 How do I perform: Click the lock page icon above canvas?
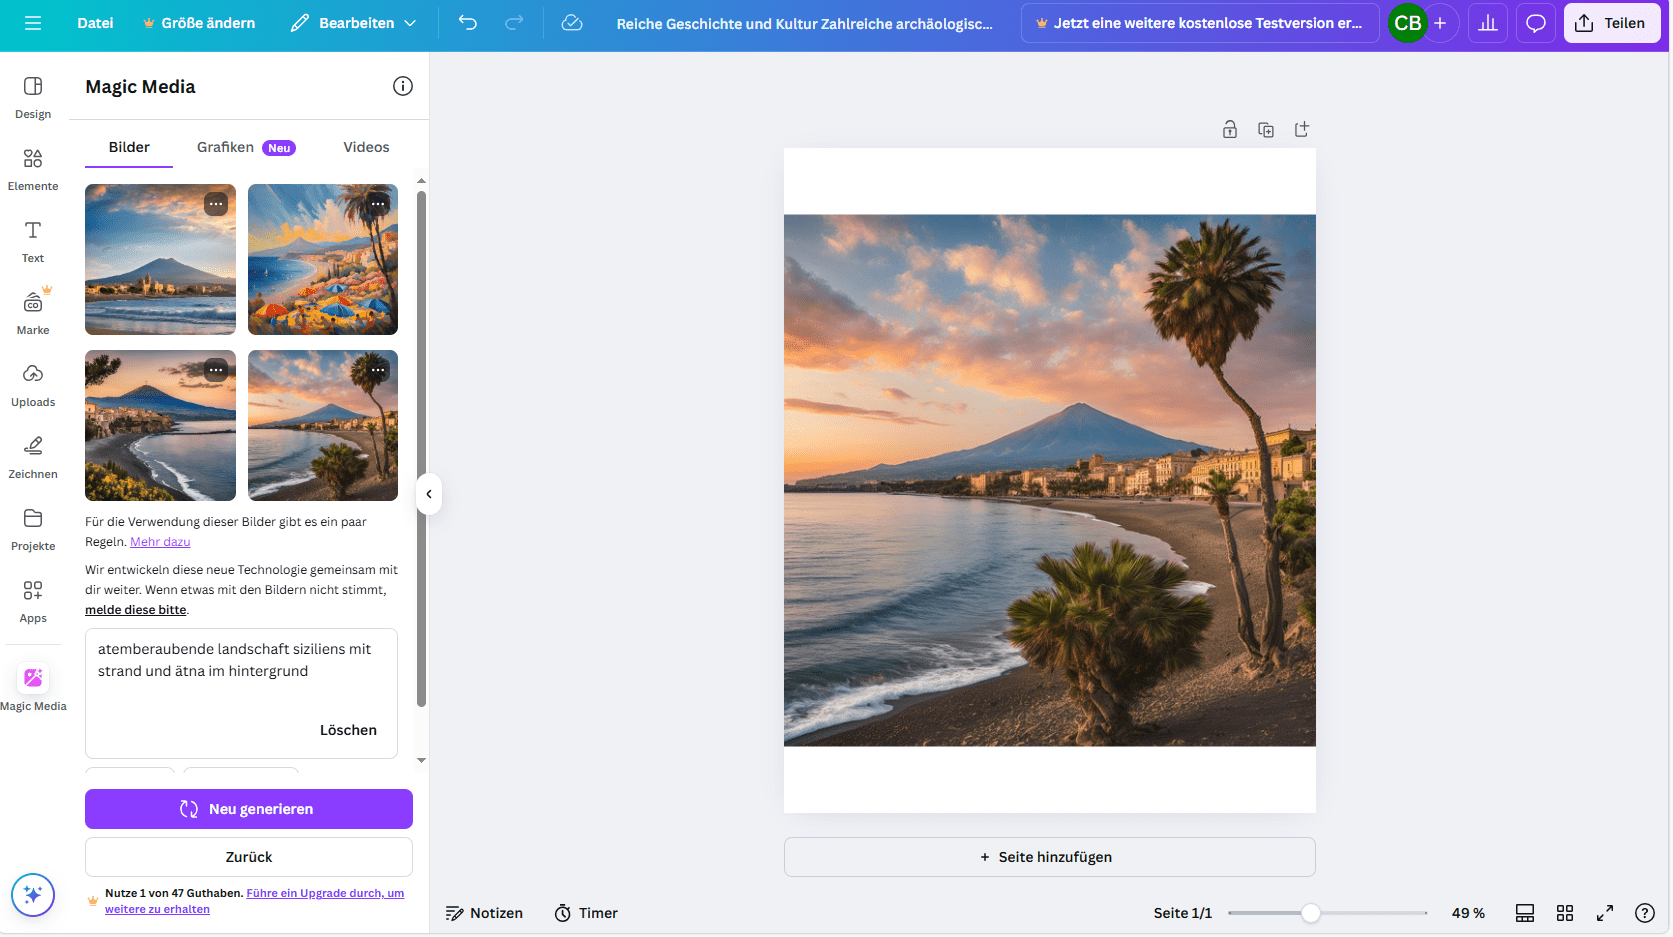(1230, 130)
